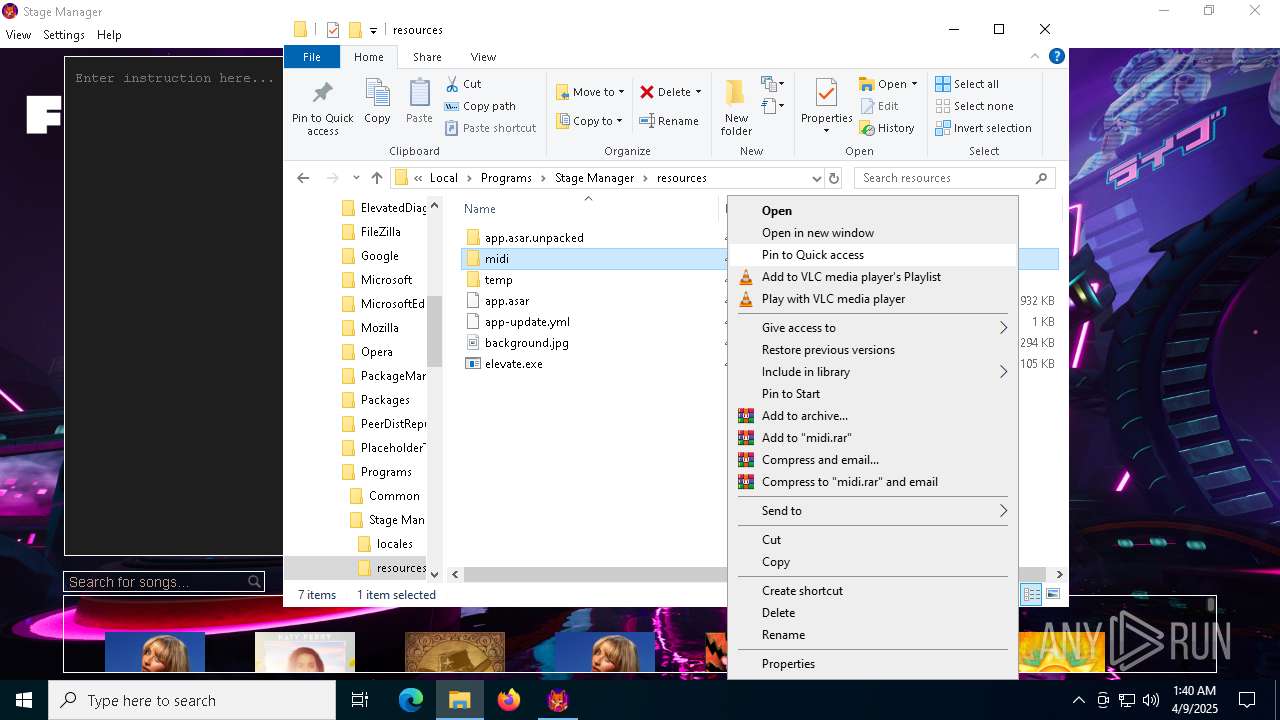Screen dimensions: 1280x720
Task: Click Programs in address breadcrumb
Action: coord(506,178)
